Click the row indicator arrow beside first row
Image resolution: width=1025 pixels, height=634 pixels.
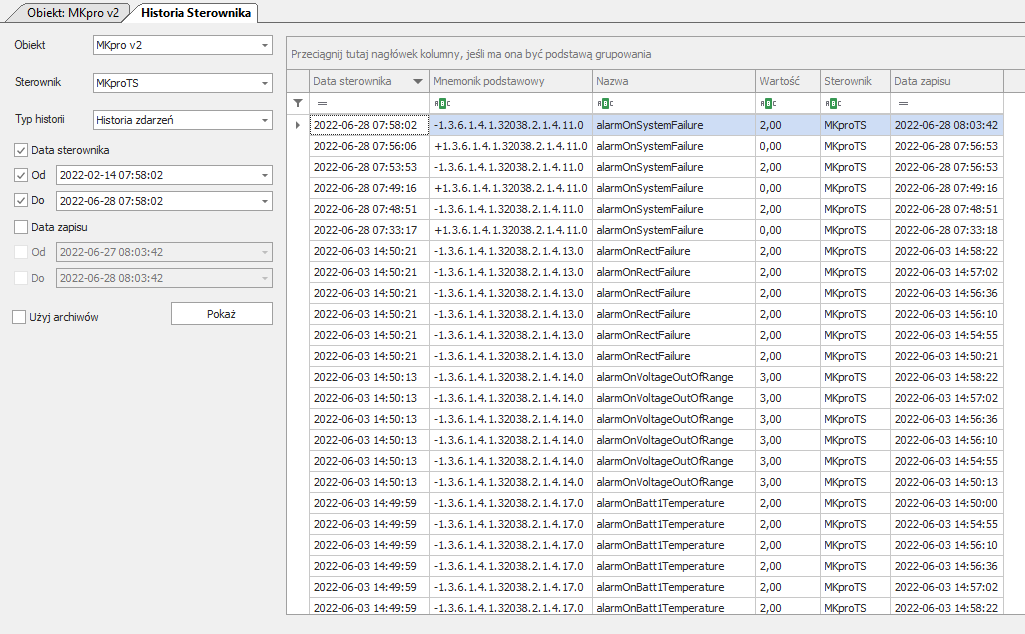click(x=298, y=125)
